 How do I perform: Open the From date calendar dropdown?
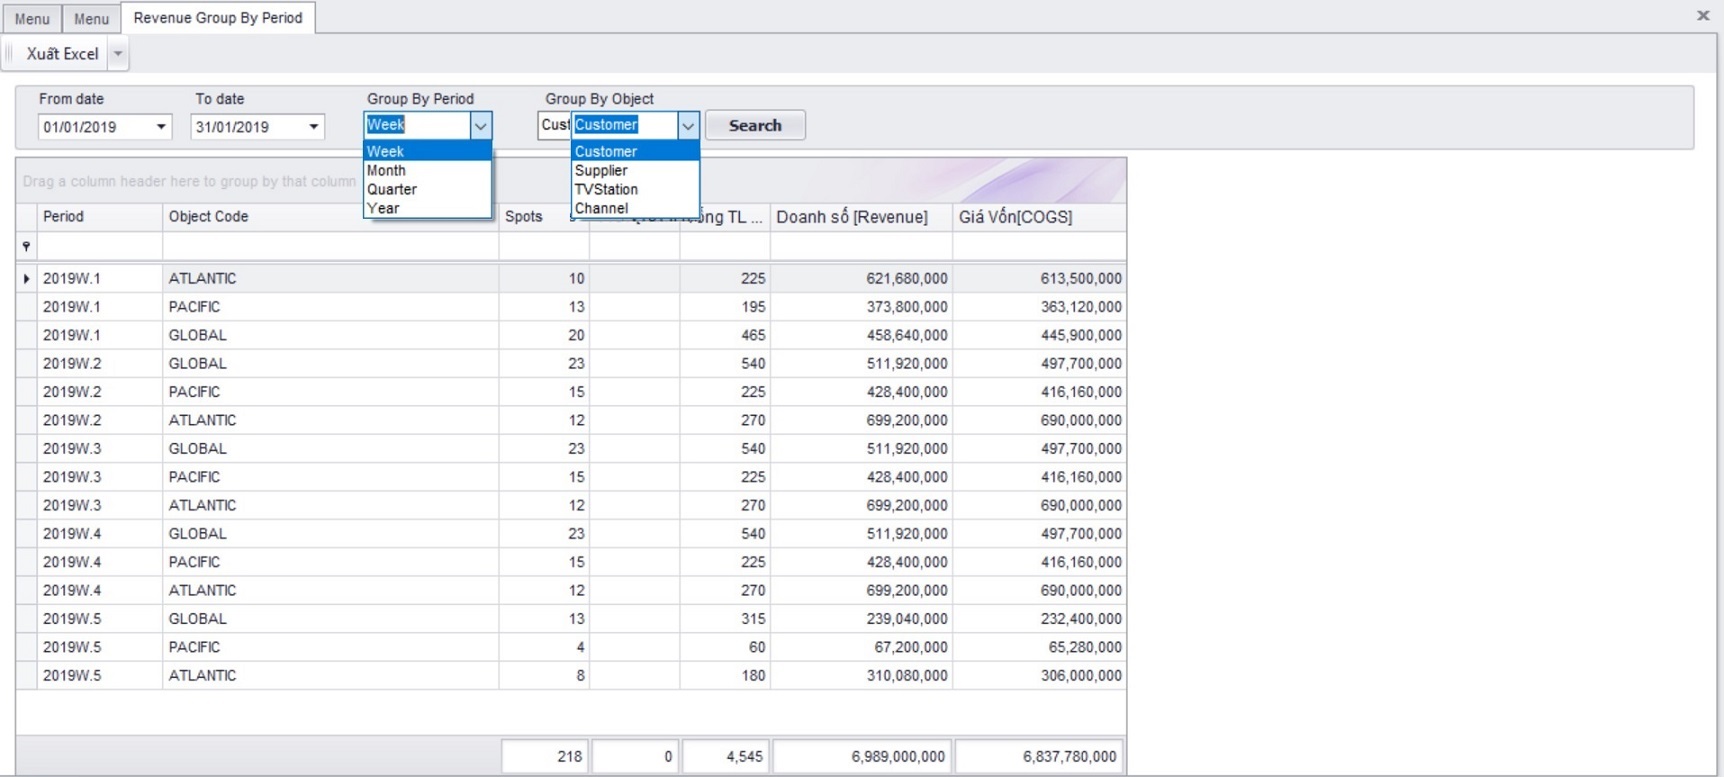pos(161,127)
